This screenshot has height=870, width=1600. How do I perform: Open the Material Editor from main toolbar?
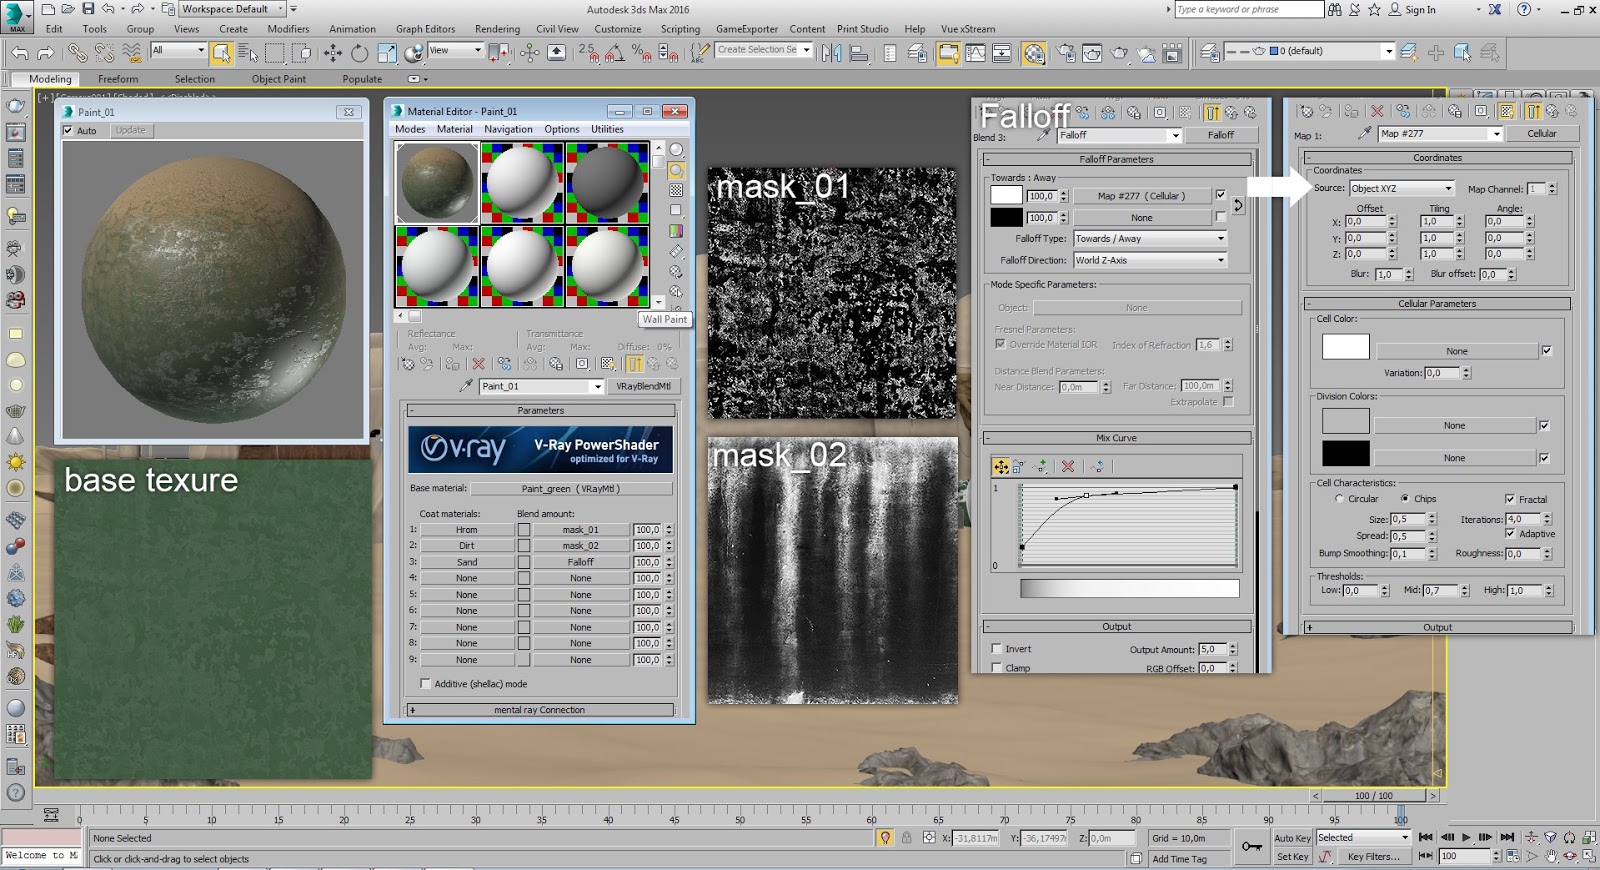[1034, 52]
